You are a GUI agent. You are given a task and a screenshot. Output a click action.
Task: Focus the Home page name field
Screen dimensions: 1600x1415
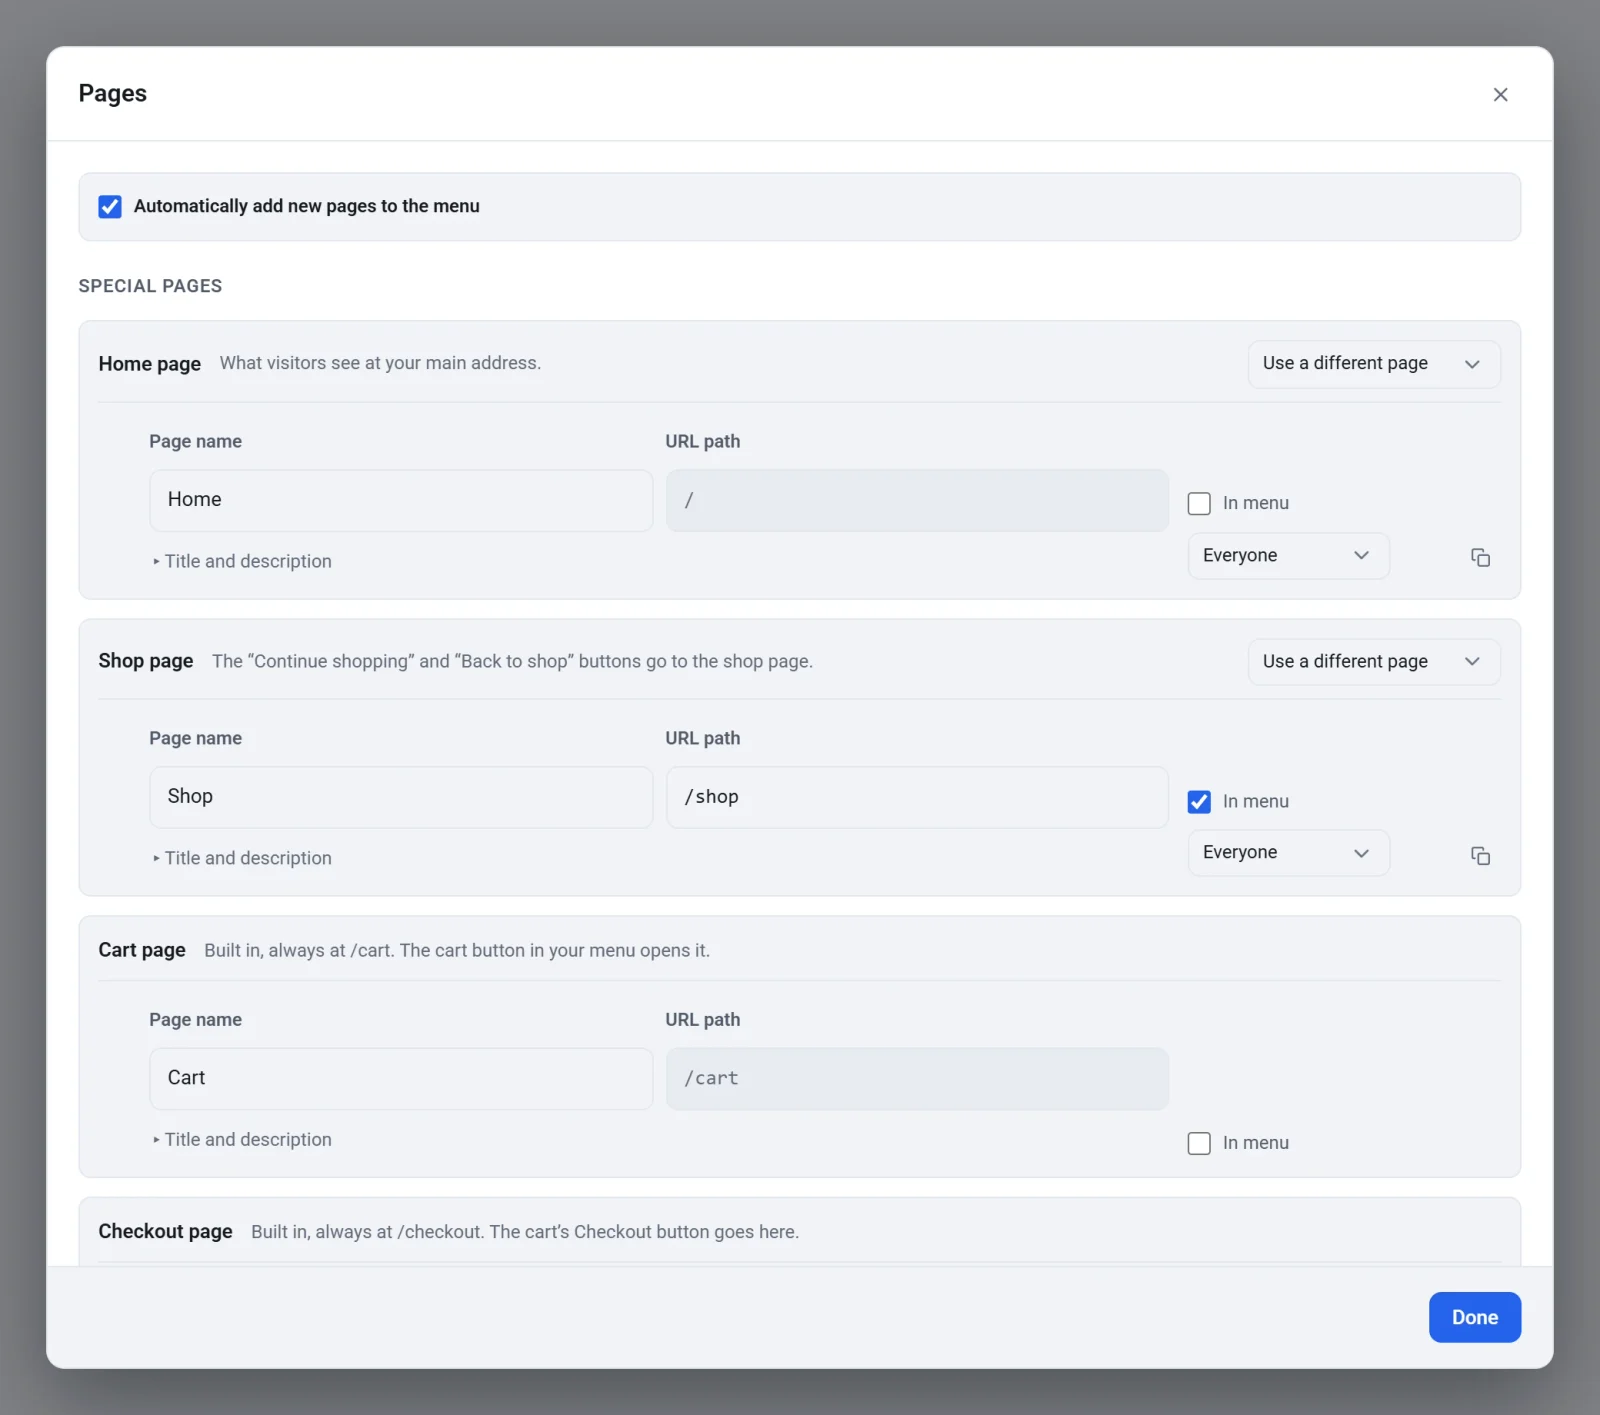point(401,500)
